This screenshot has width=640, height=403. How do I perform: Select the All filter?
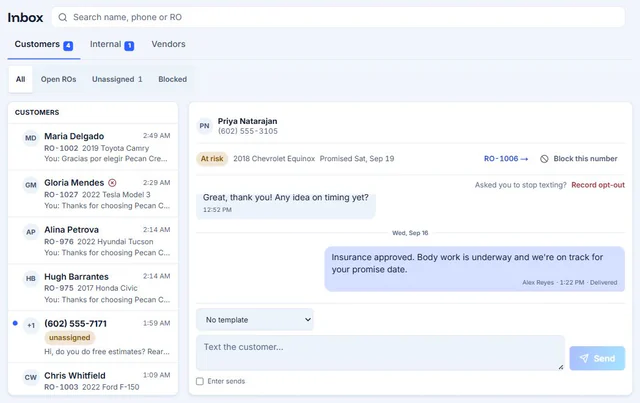20,79
